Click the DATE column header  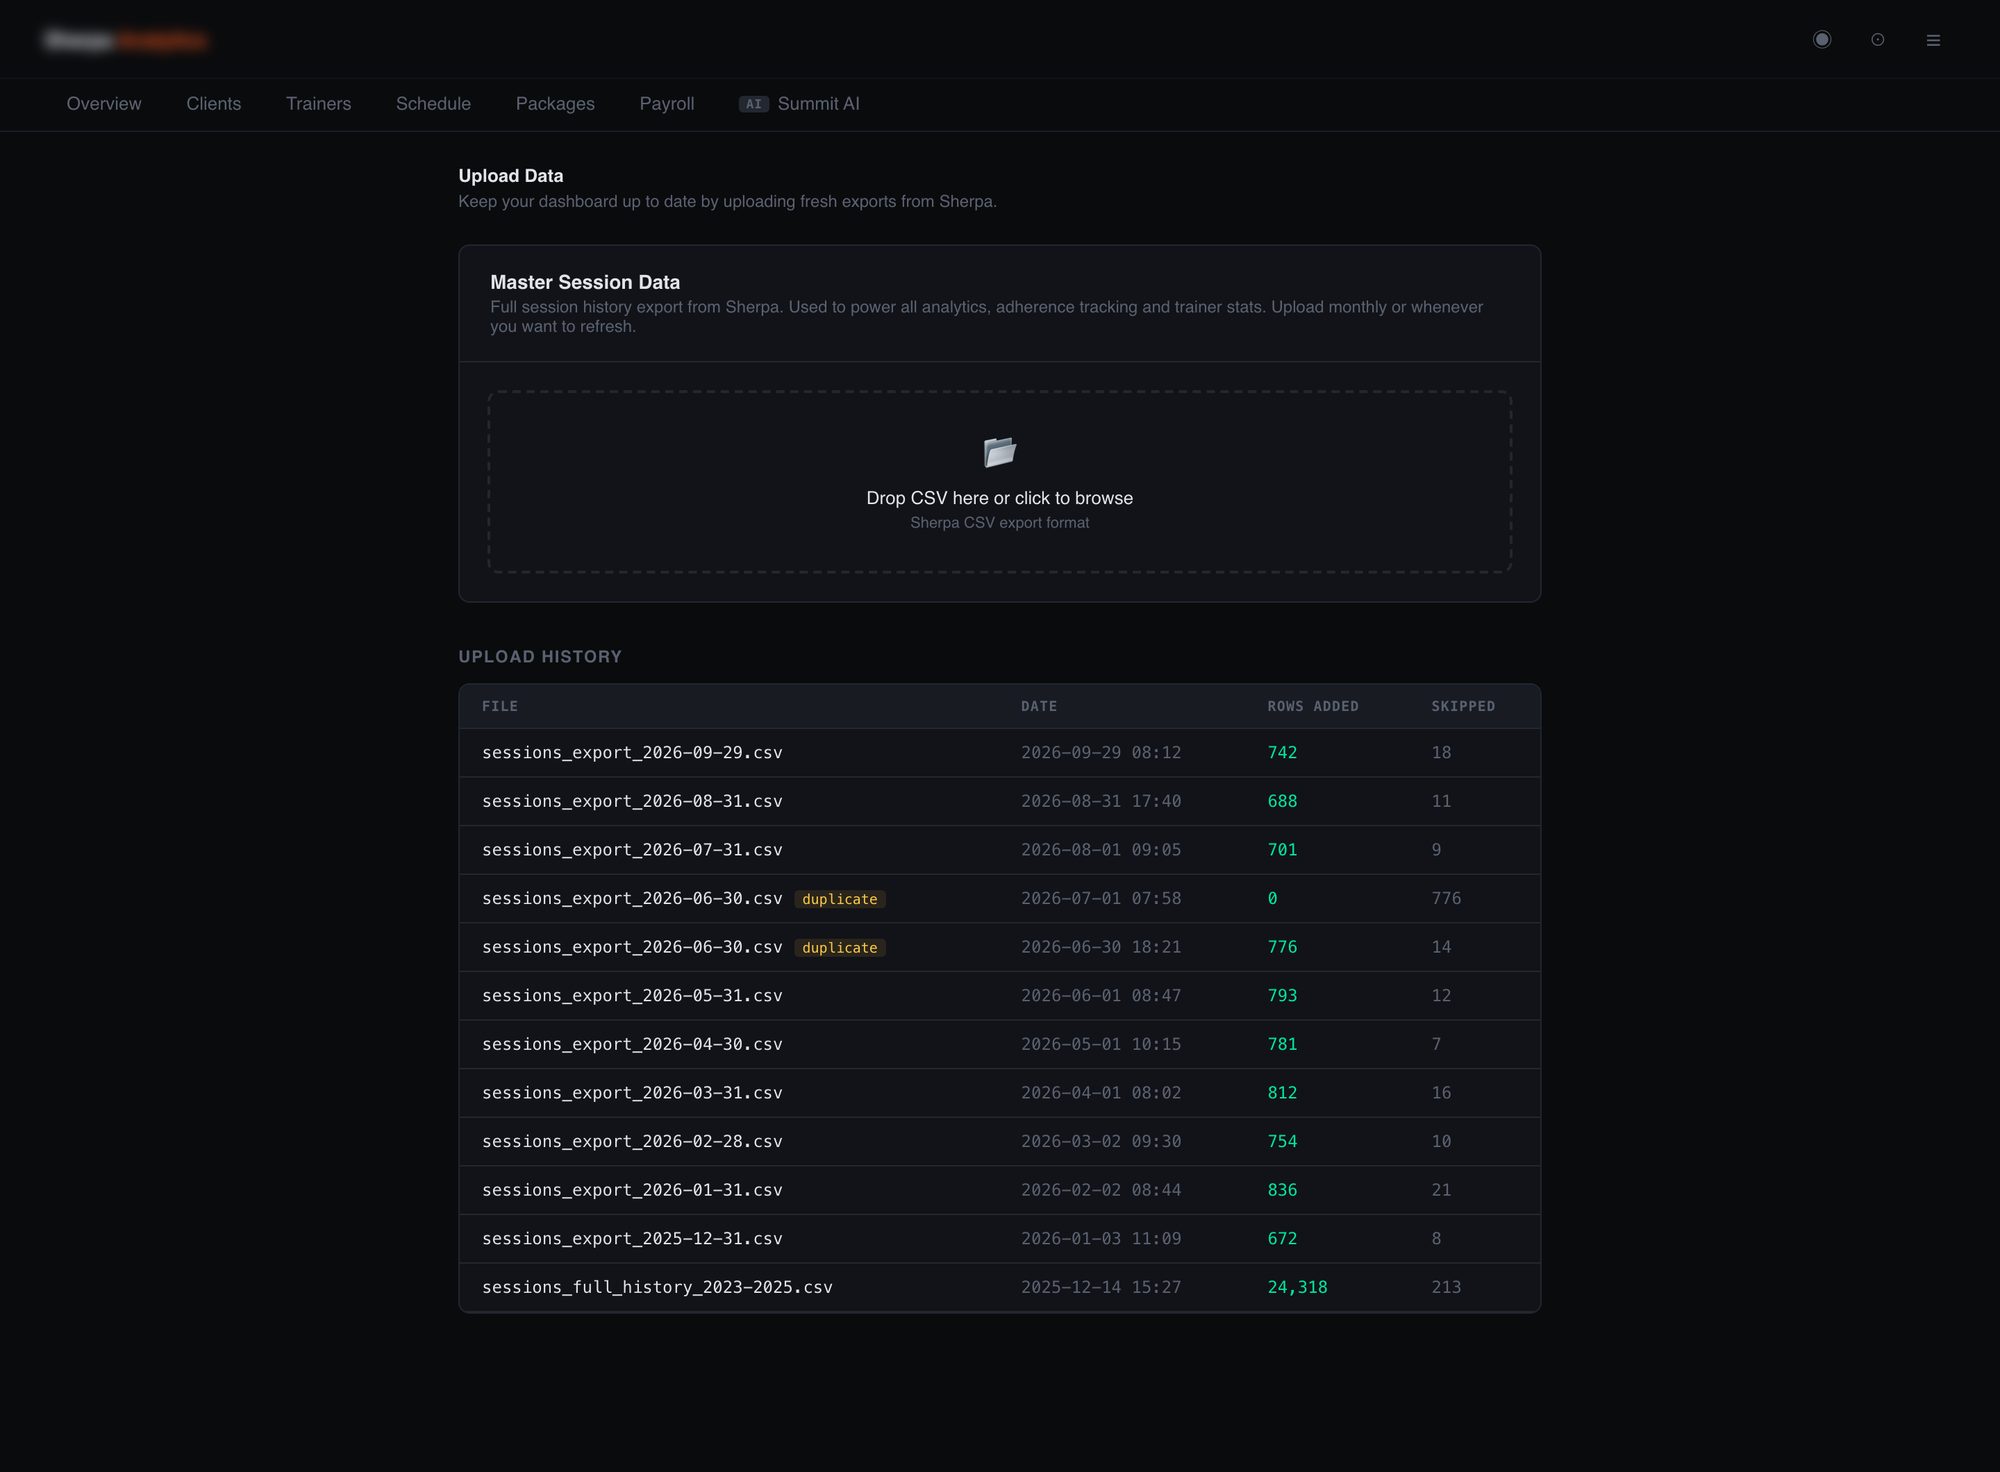(x=1039, y=706)
